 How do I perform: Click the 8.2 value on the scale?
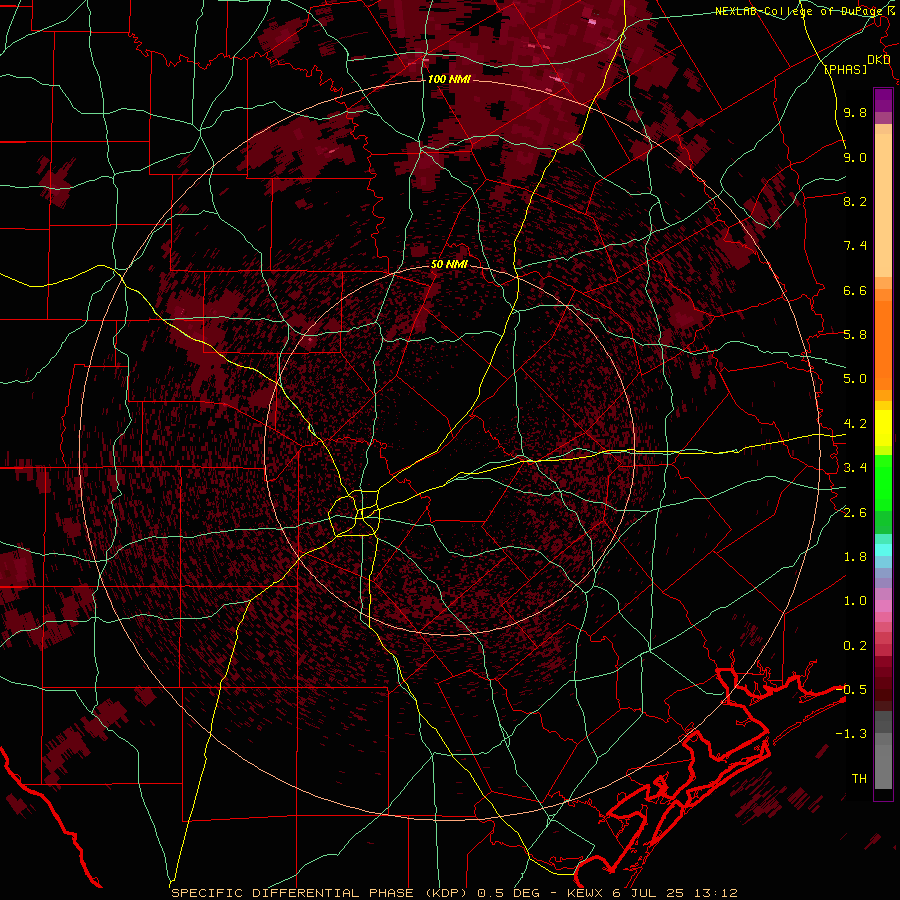point(855,201)
